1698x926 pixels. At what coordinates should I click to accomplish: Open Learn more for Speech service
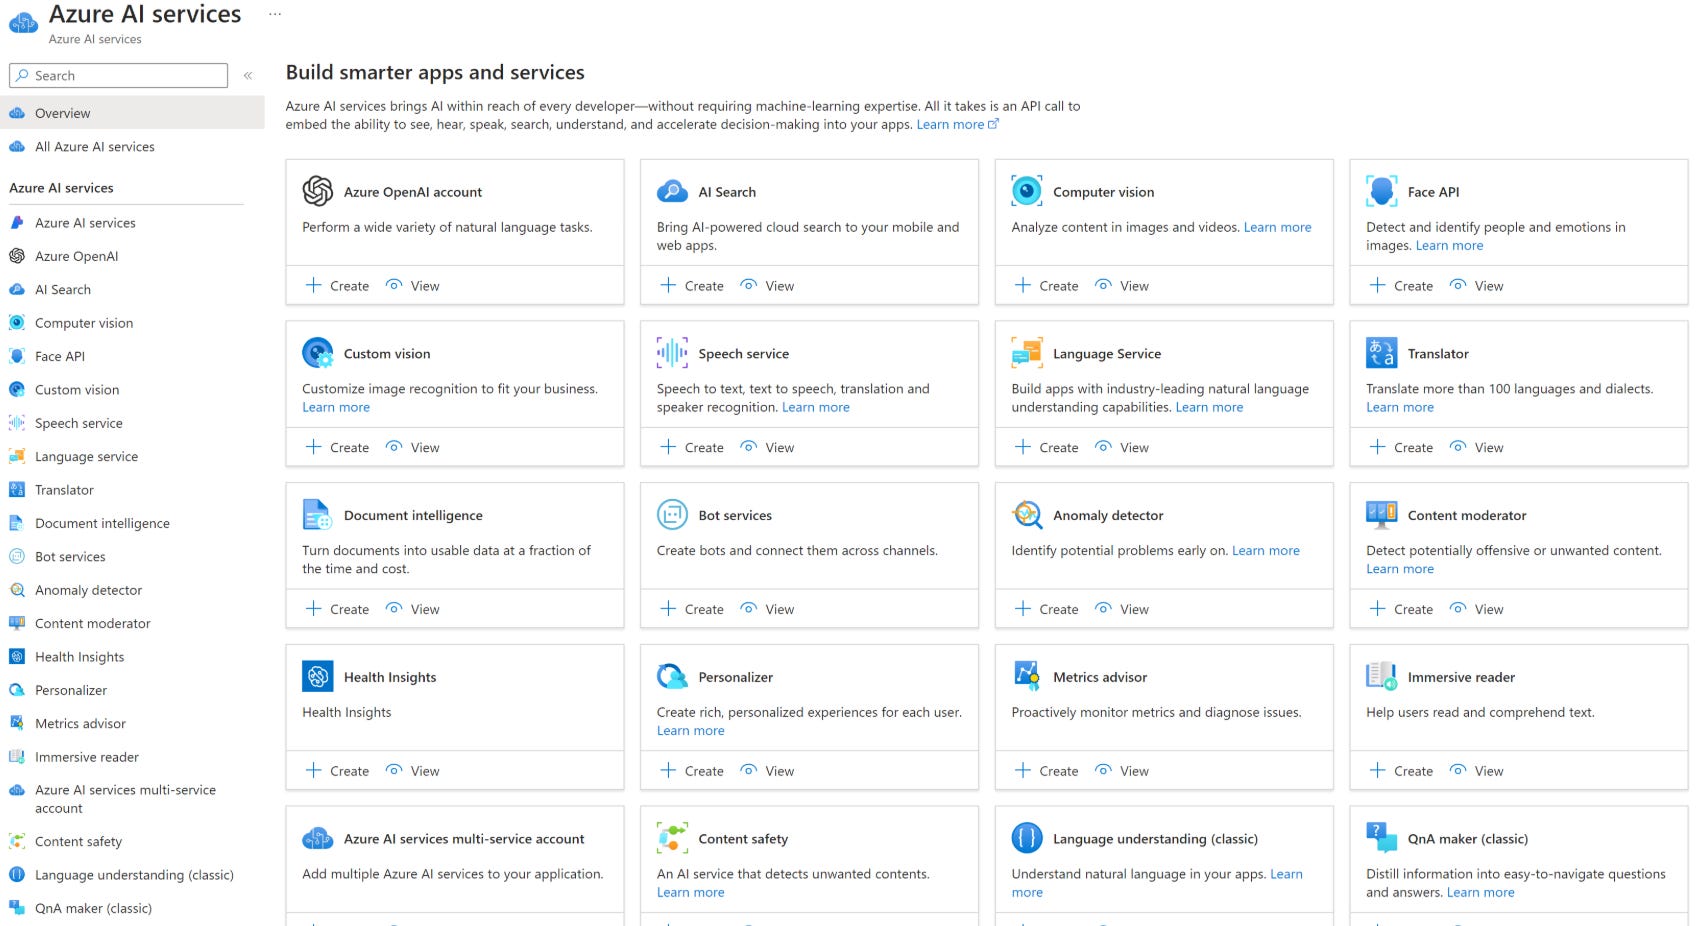815,407
